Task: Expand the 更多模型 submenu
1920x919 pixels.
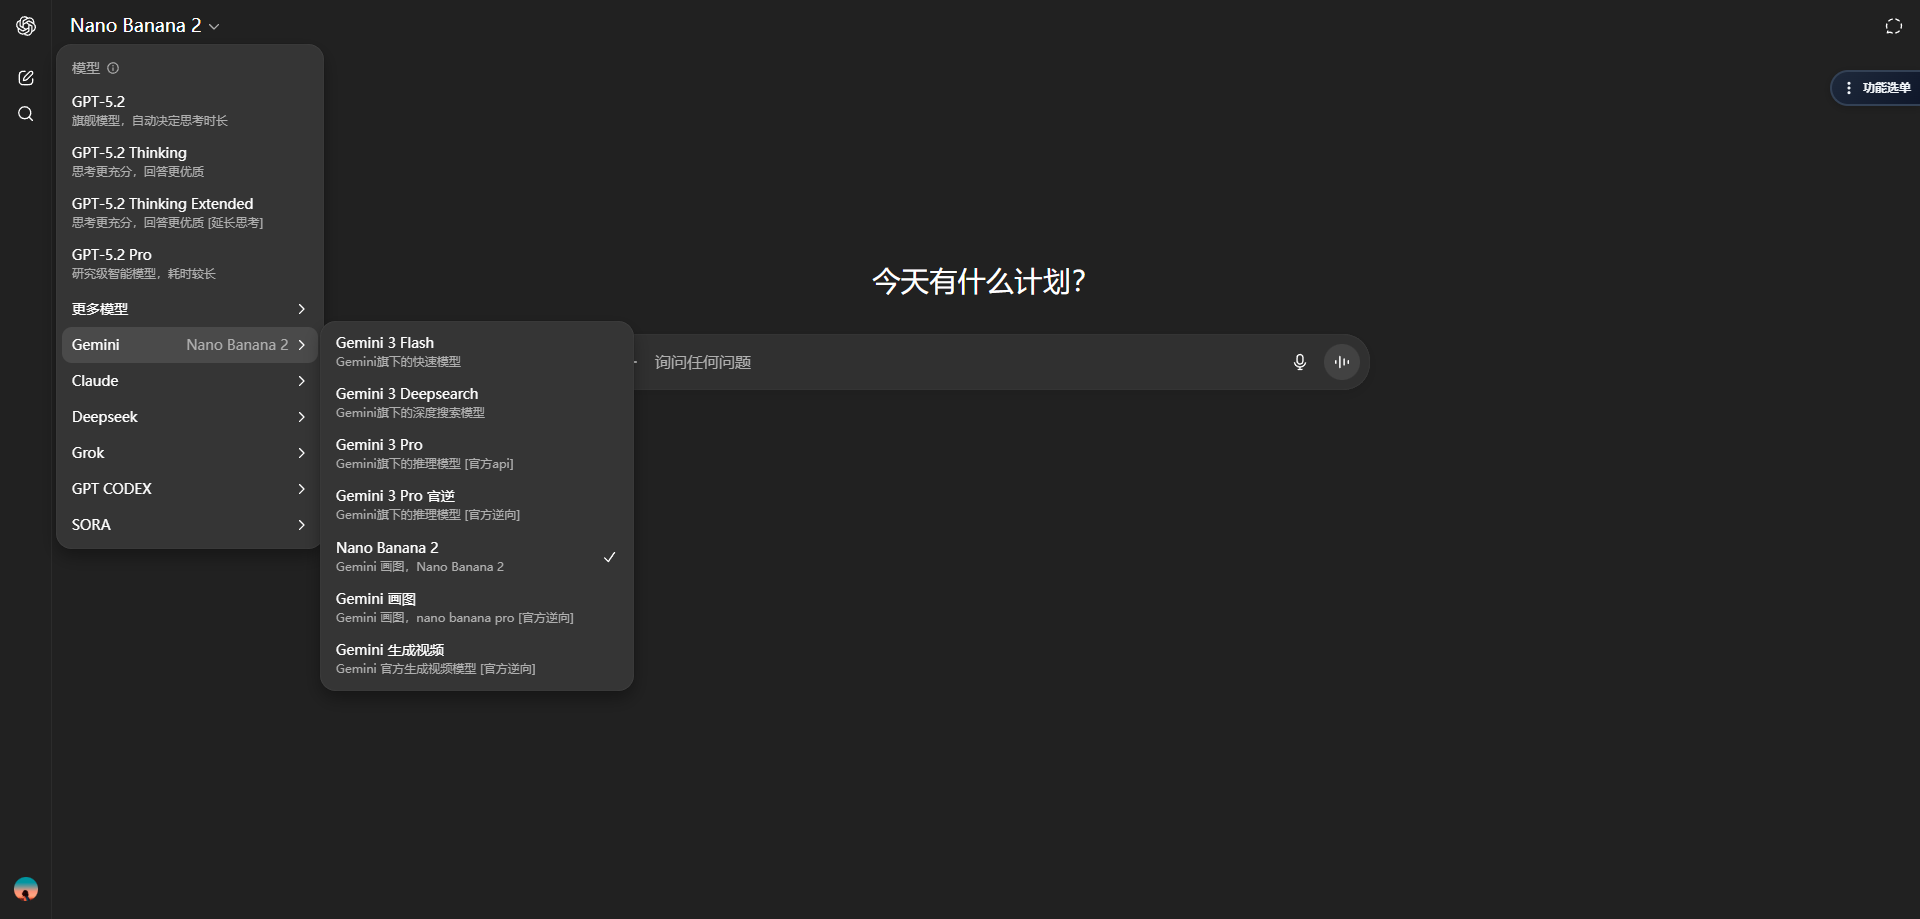Action: tap(189, 309)
